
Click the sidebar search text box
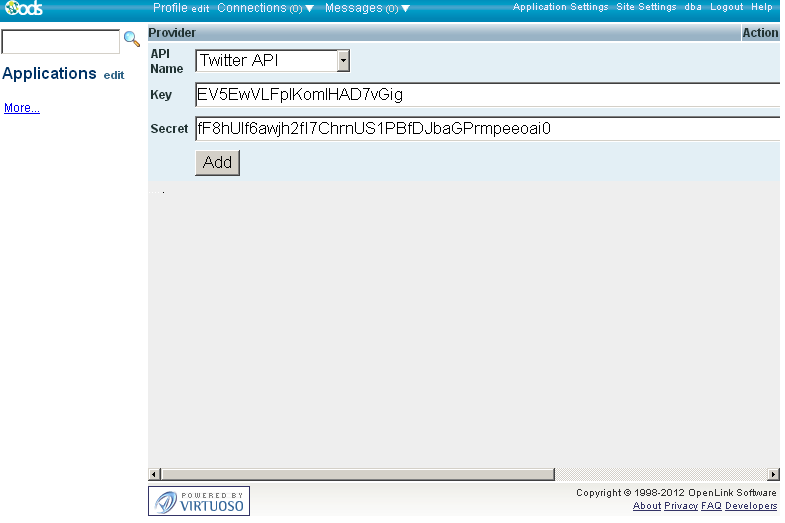[x=61, y=41]
